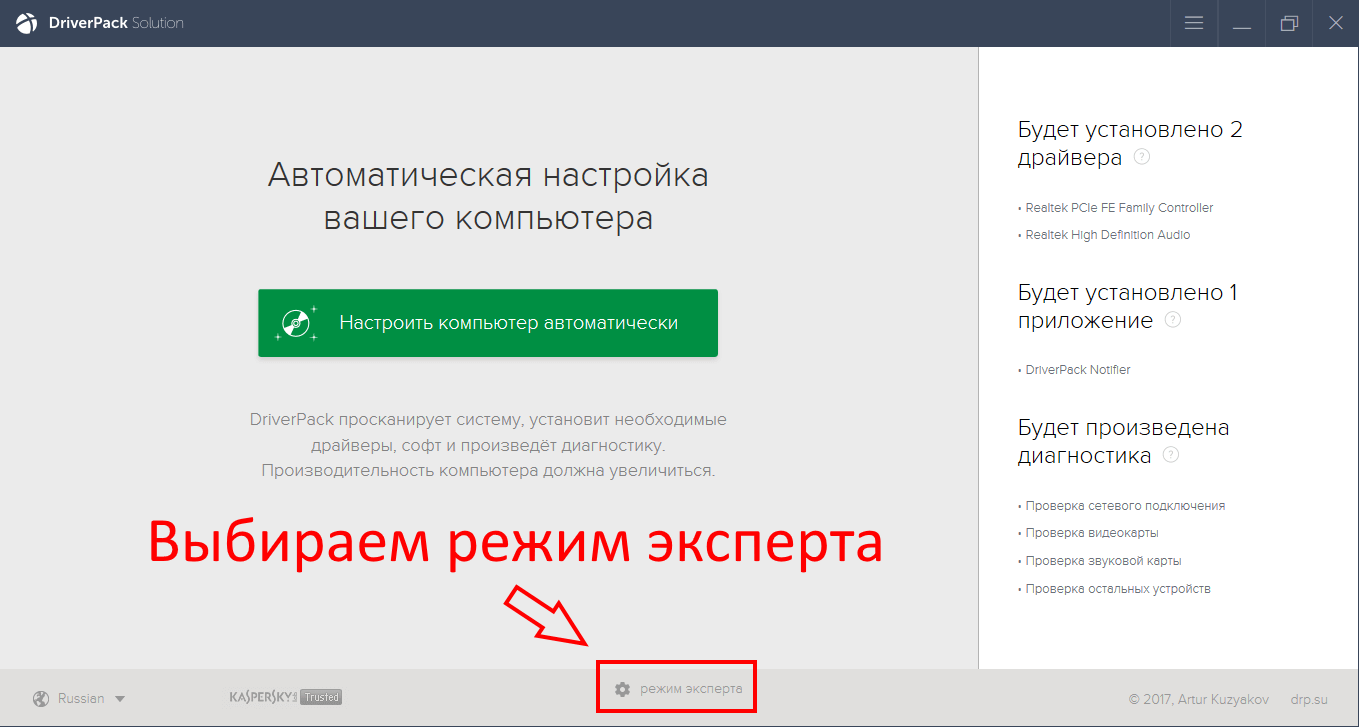
Task: Click the 'DriverPack Notifier' application item
Action: (x=1078, y=370)
